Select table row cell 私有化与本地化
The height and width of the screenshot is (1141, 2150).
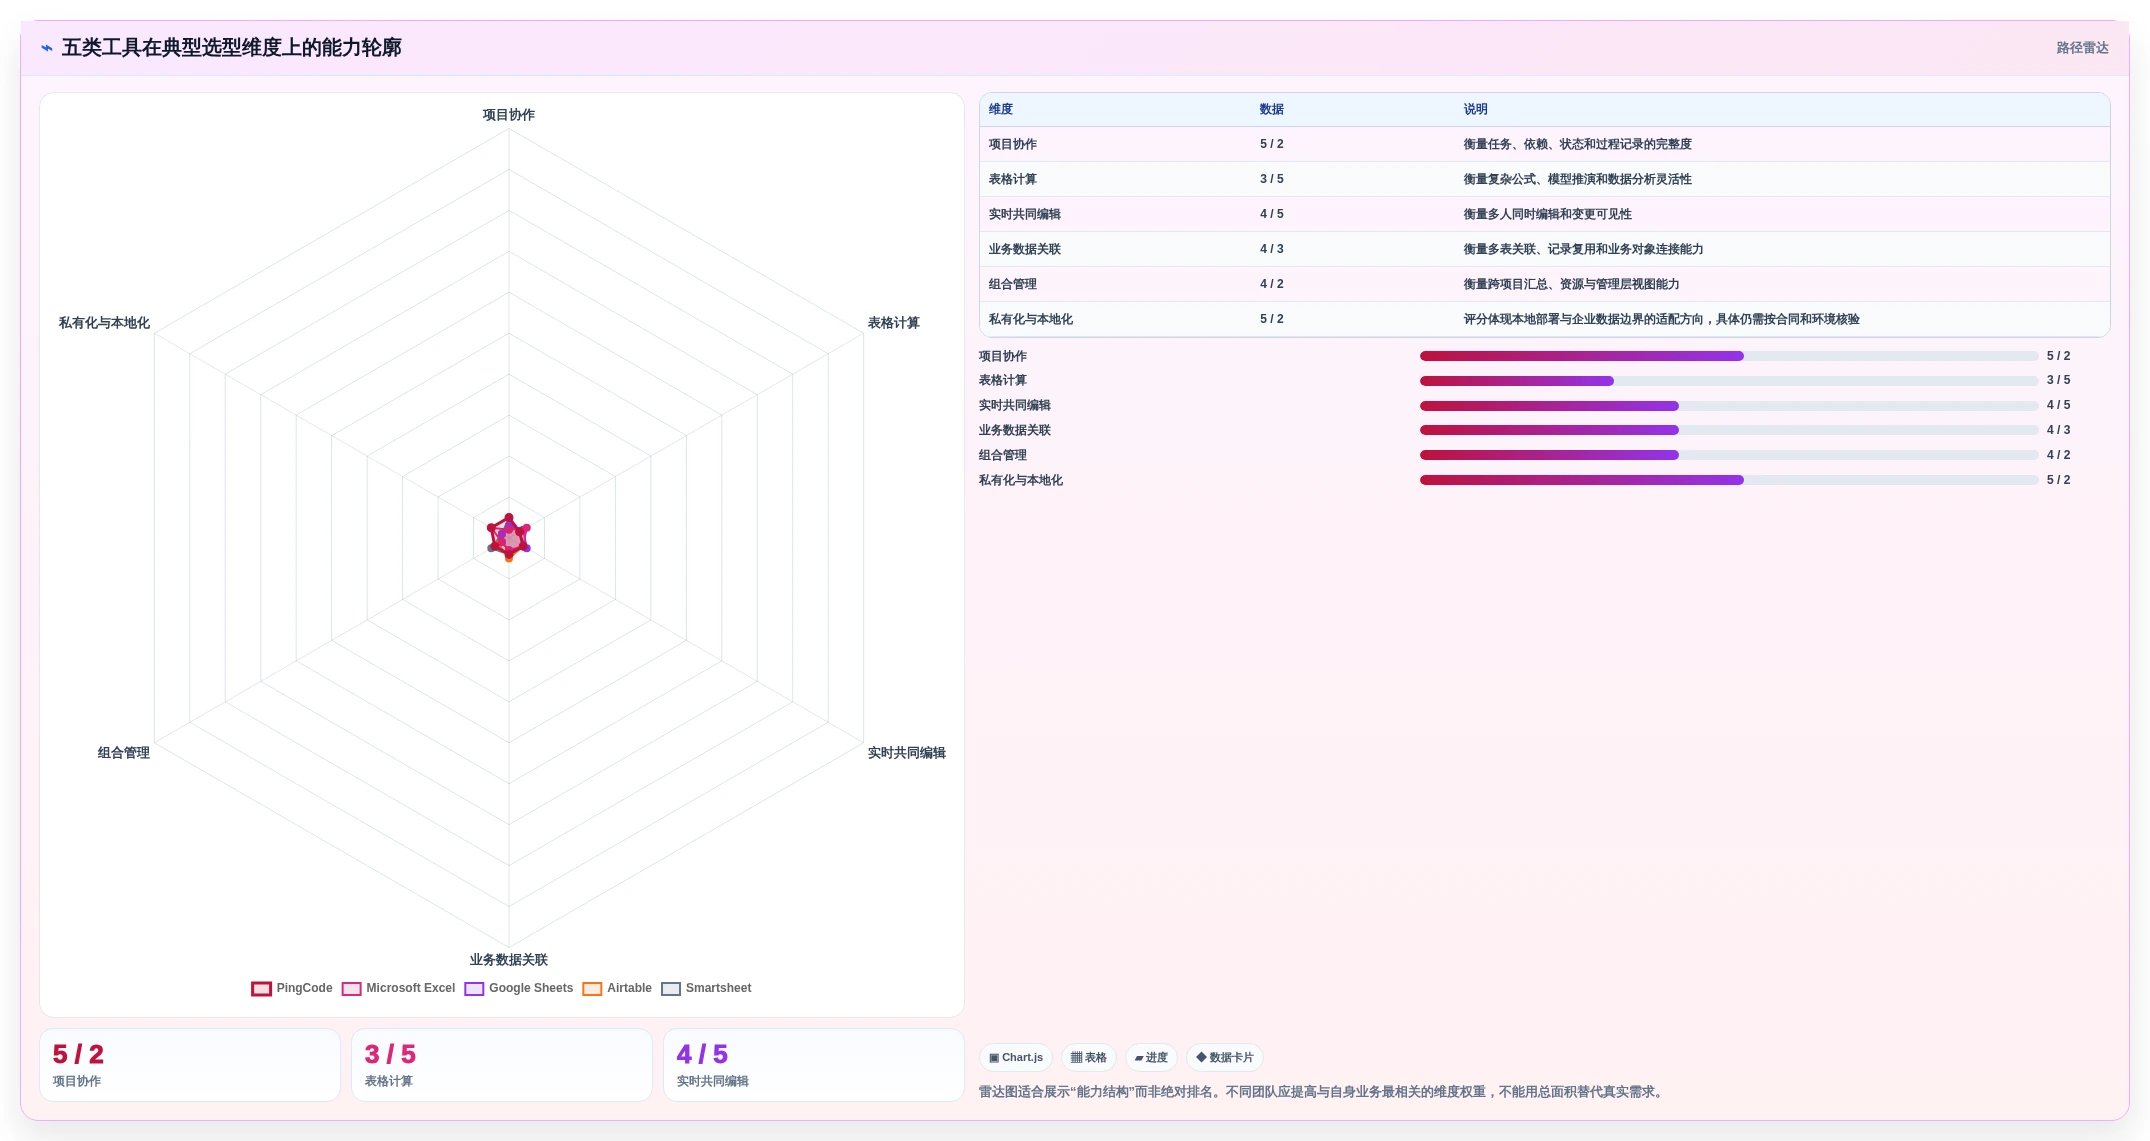pos(1031,319)
